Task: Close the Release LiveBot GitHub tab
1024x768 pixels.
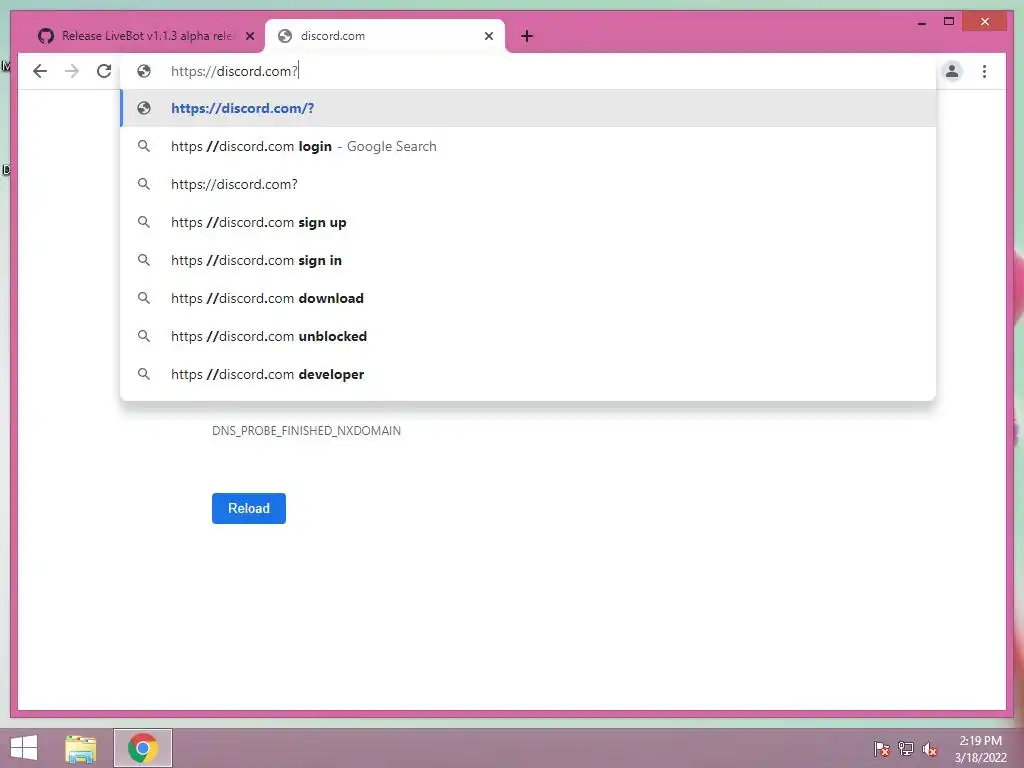Action: click(x=249, y=36)
